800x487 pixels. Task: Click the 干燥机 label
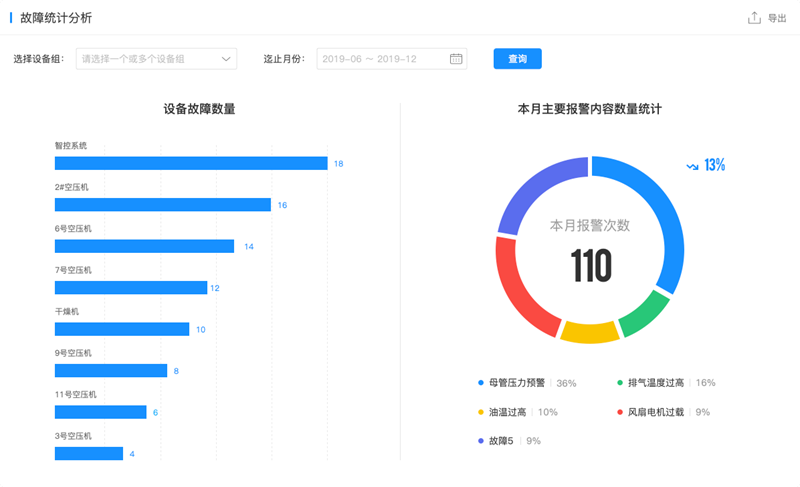[67, 311]
